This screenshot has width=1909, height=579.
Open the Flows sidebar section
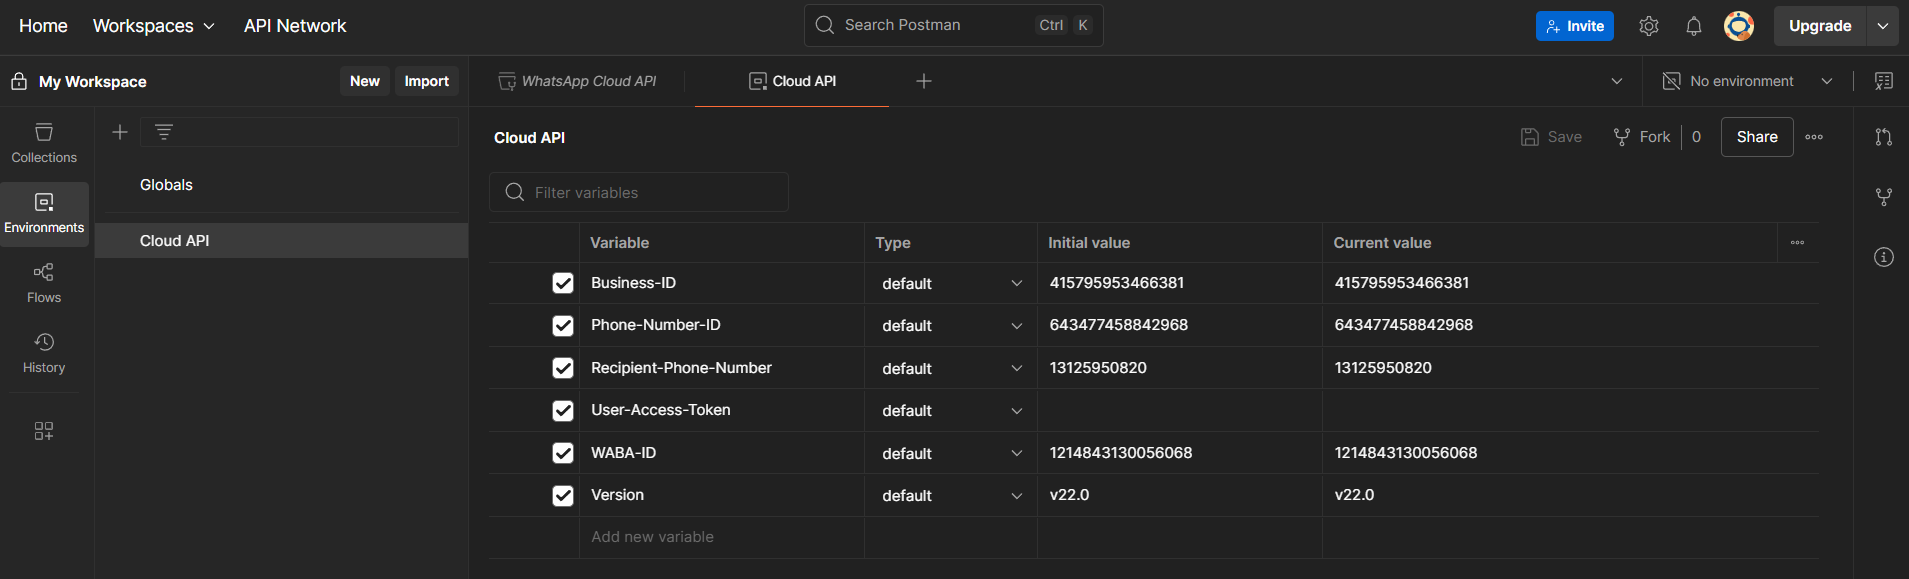(44, 283)
